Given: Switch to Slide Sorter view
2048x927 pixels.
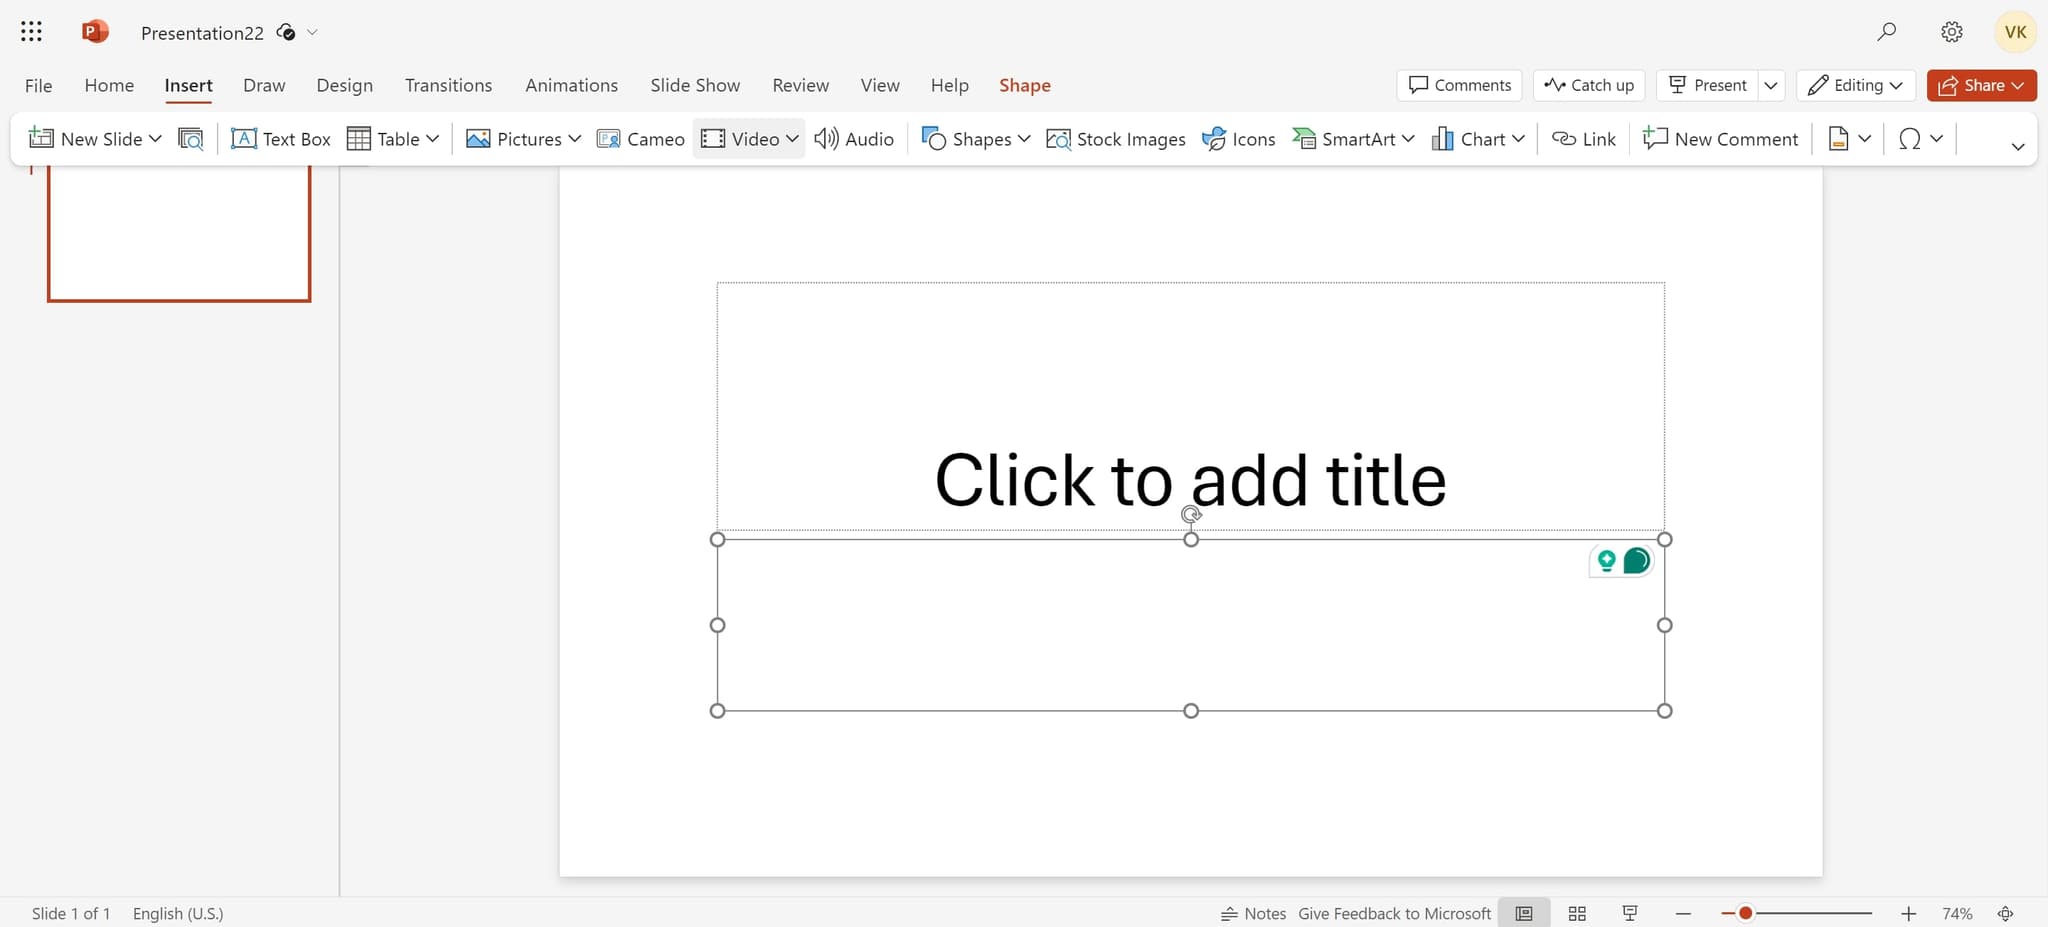Looking at the screenshot, I should [x=1578, y=913].
